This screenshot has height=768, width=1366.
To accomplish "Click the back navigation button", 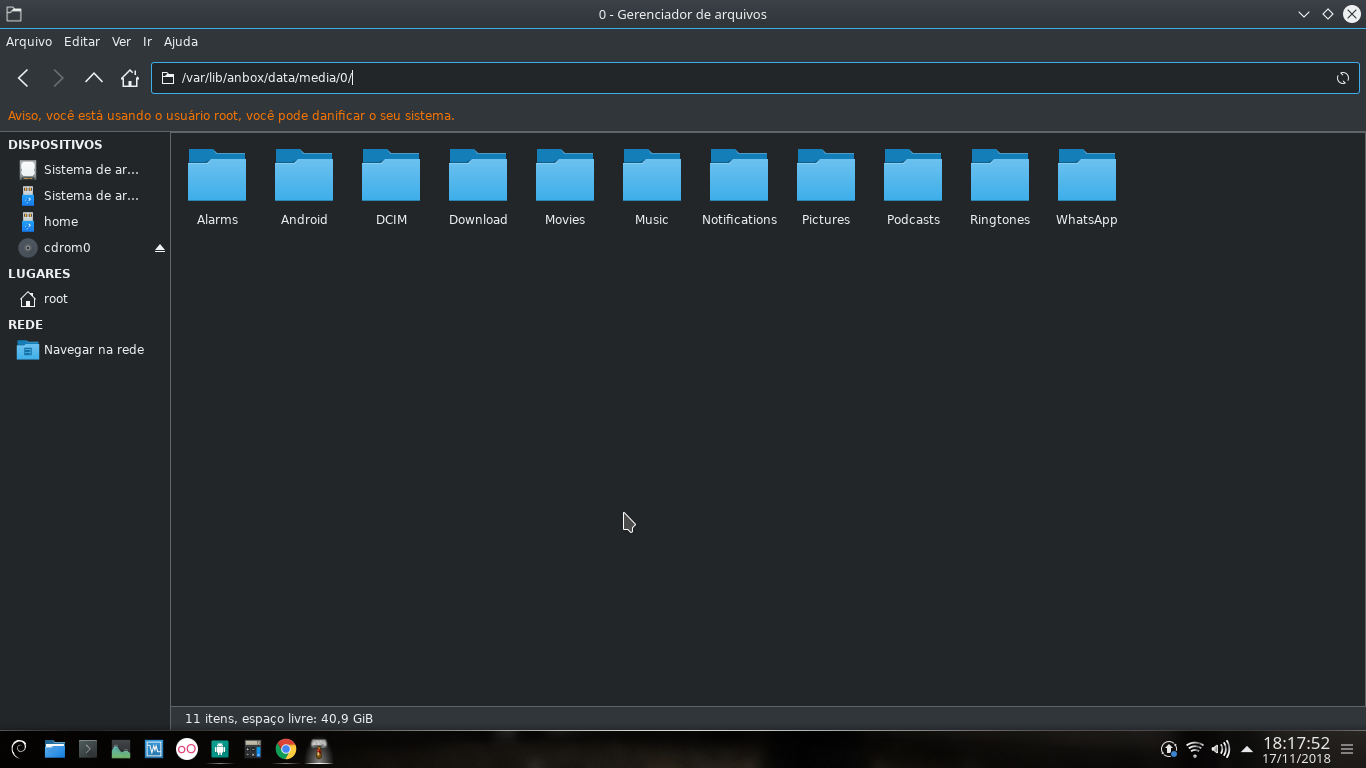I will pos(22,77).
